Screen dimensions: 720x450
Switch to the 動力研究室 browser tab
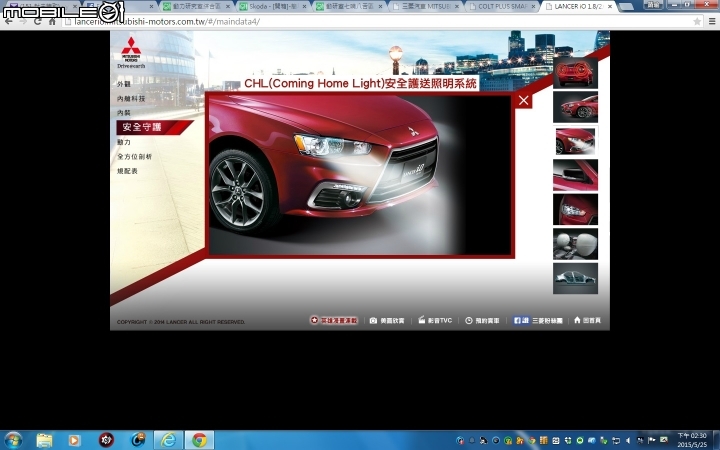[x=197, y=6]
